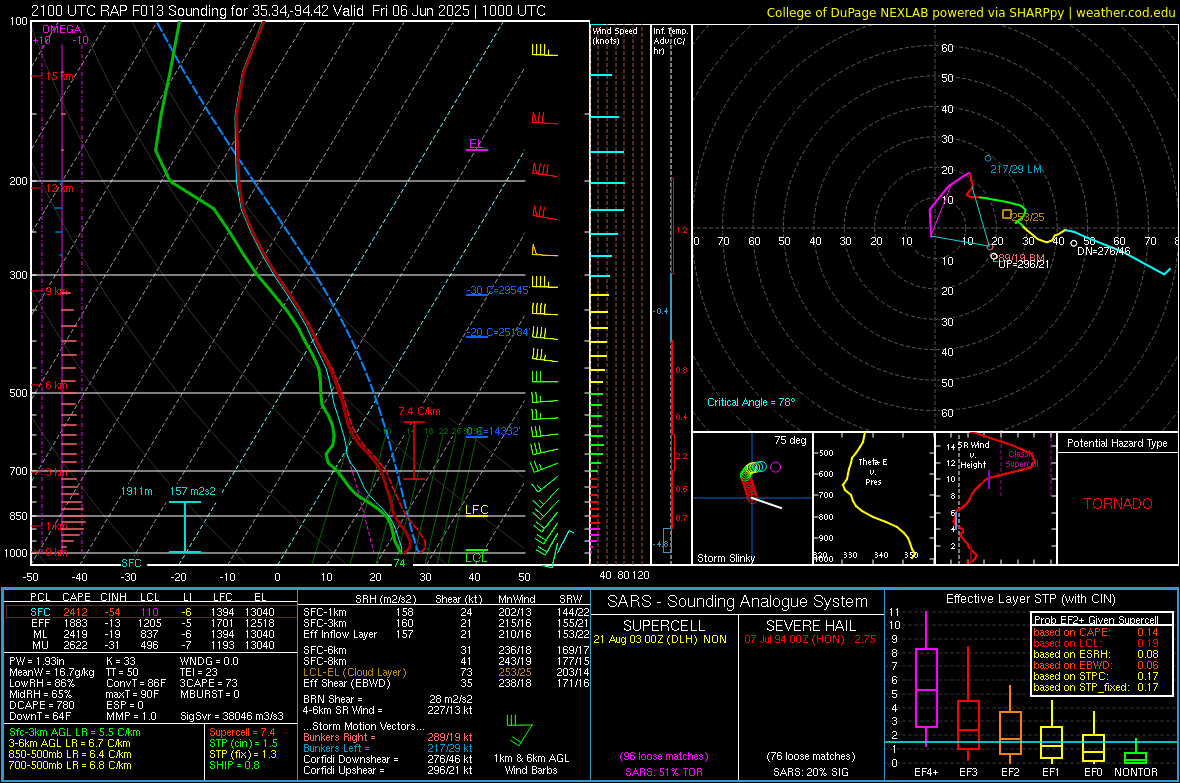Screen dimensions: 1180x783
Task: Click the Storm Slinky caption
Action: pyautogui.click(x=725, y=558)
